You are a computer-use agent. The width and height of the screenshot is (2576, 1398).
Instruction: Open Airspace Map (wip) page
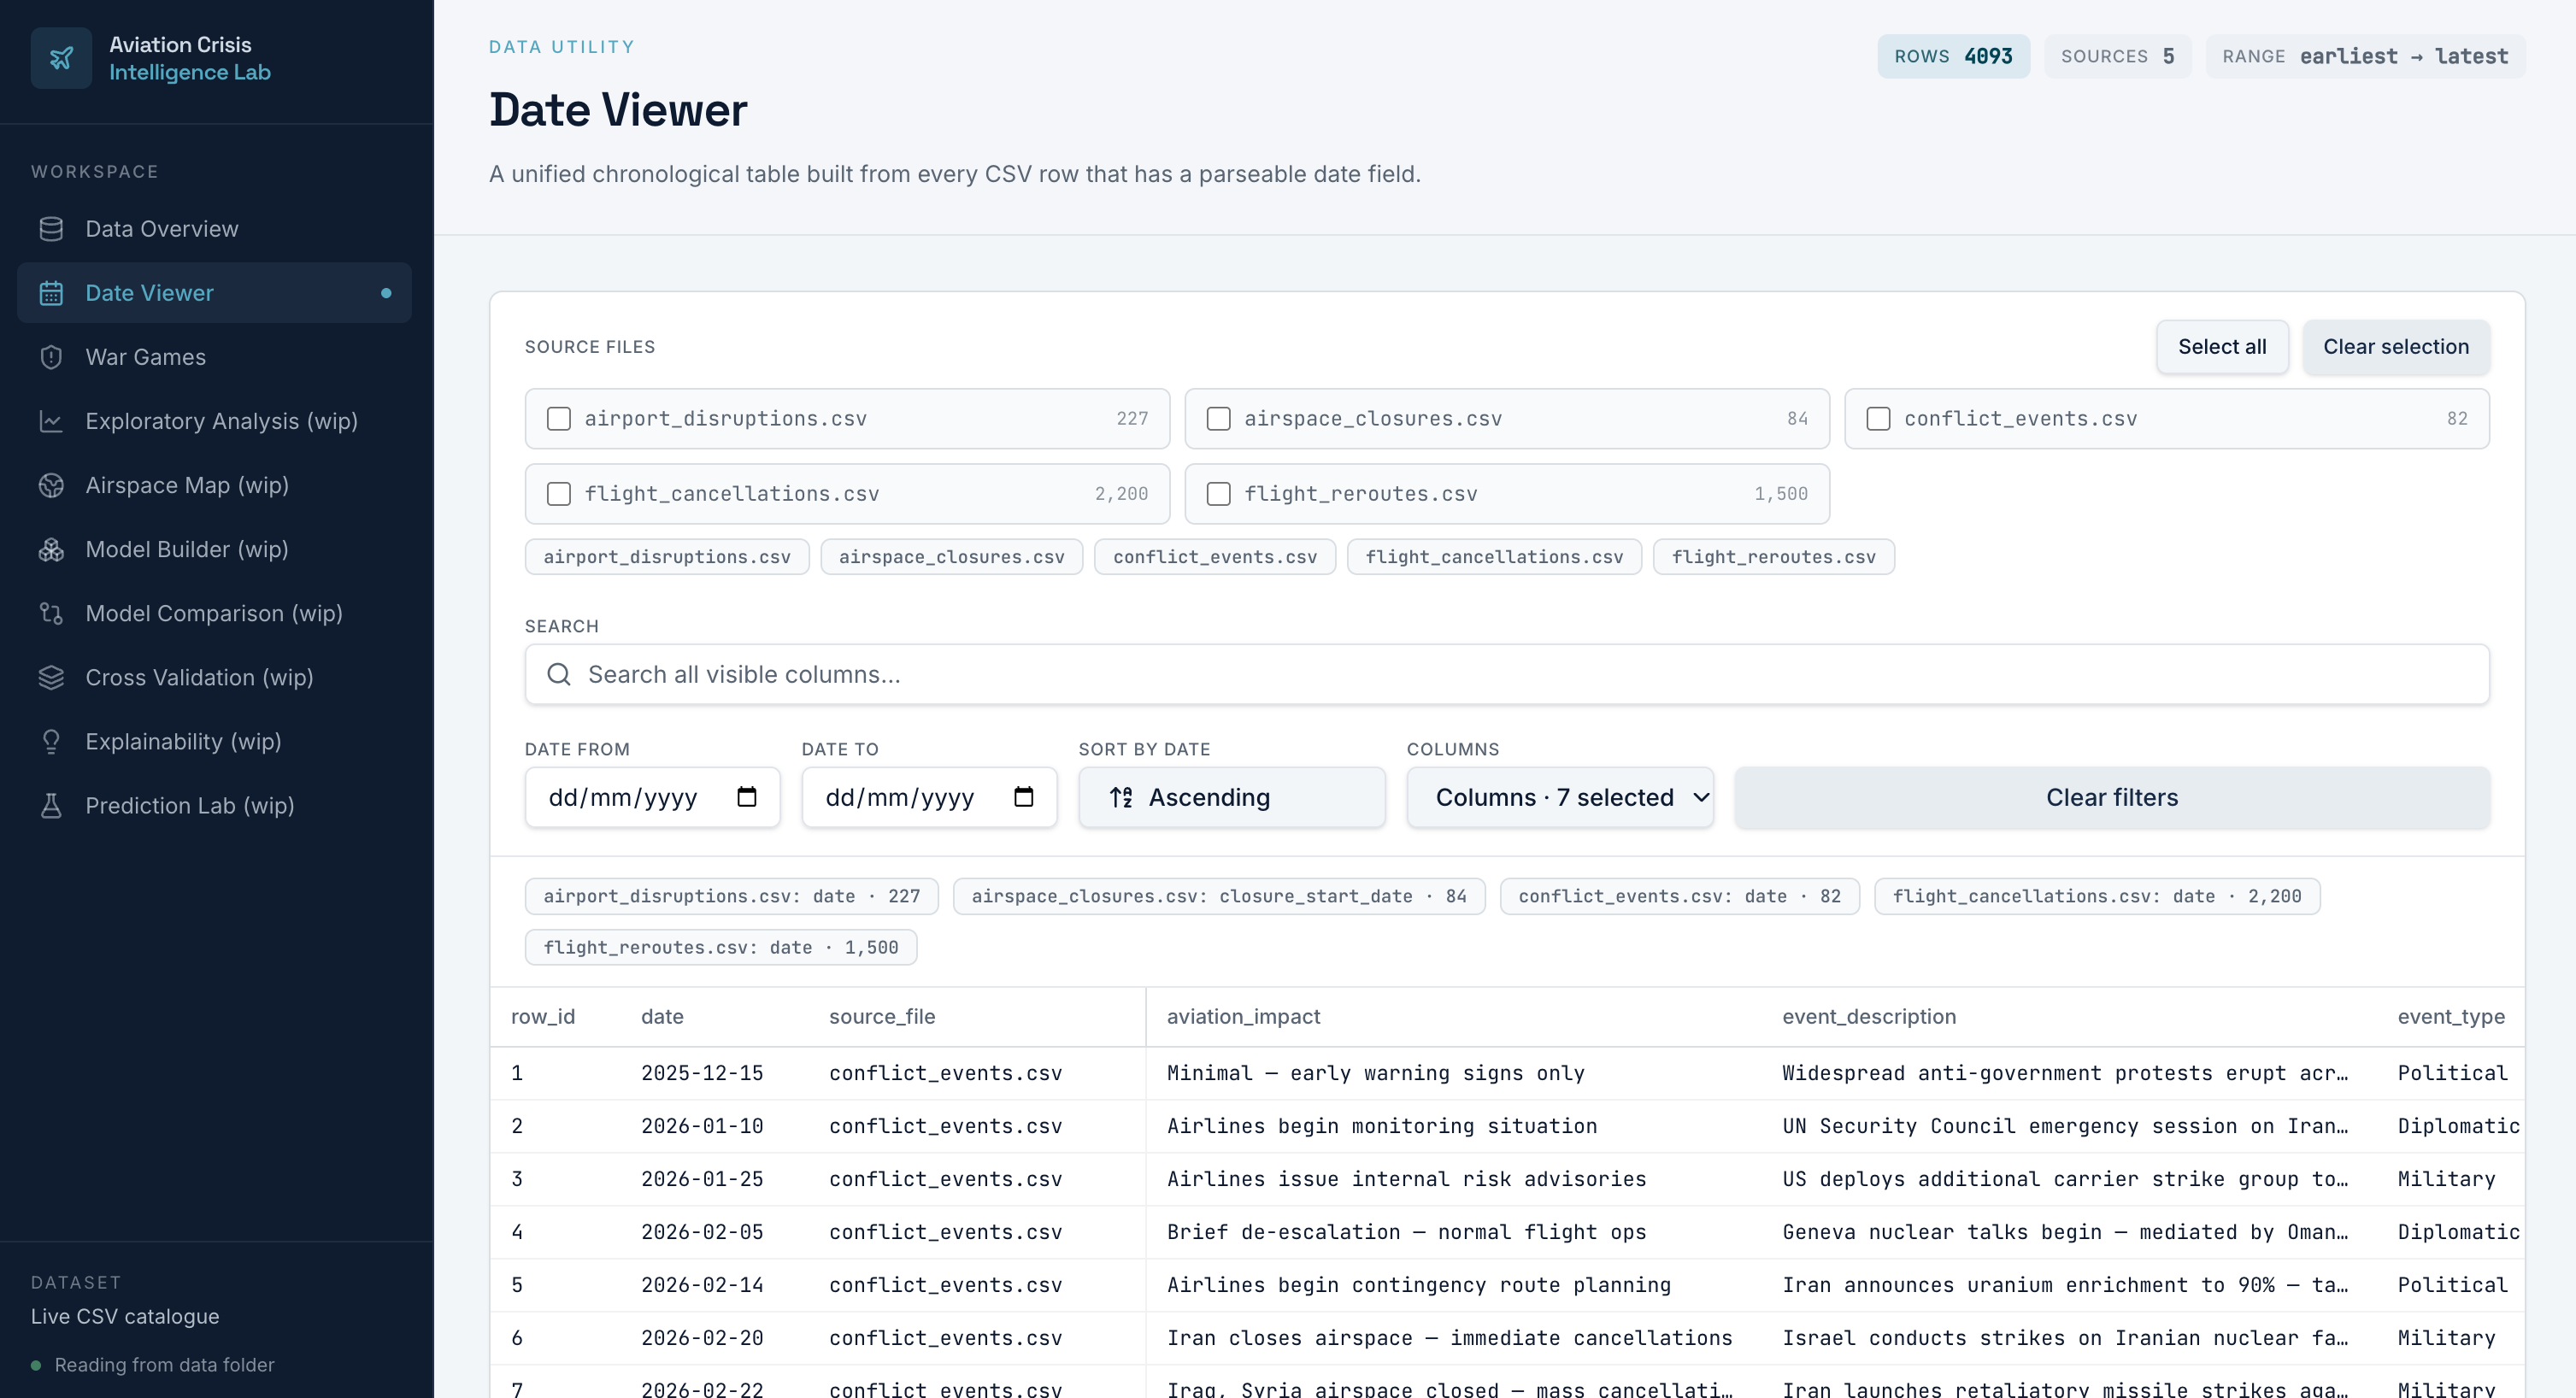pos(214,485)
